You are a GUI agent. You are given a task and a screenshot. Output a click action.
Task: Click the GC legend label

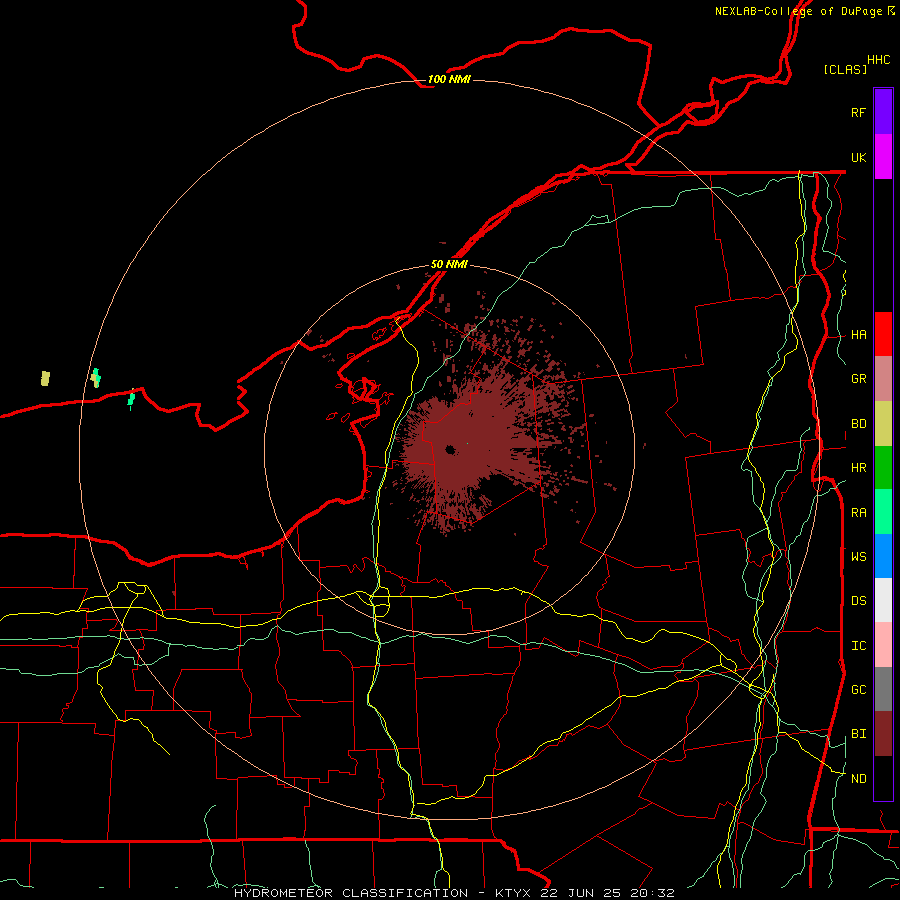[x=858, y=690]
